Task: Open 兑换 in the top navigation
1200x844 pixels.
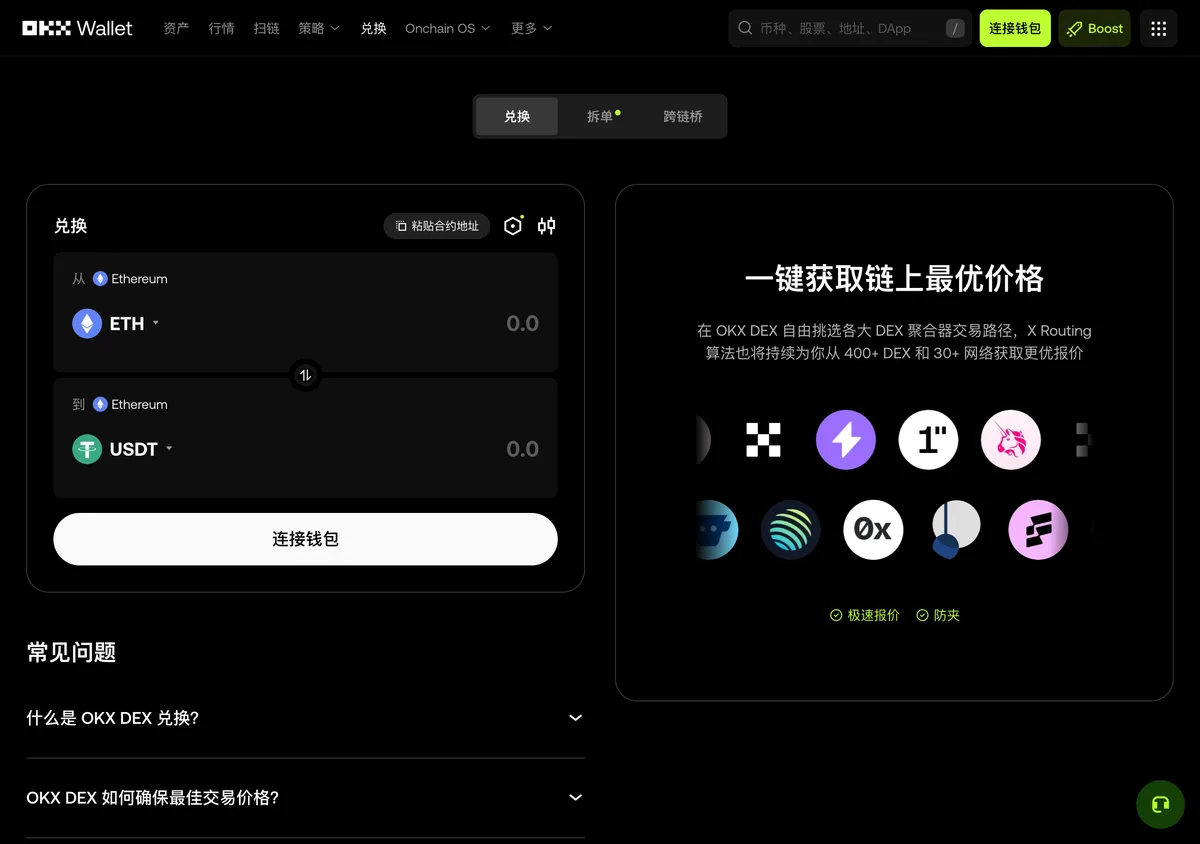Action: click(373, 28)
